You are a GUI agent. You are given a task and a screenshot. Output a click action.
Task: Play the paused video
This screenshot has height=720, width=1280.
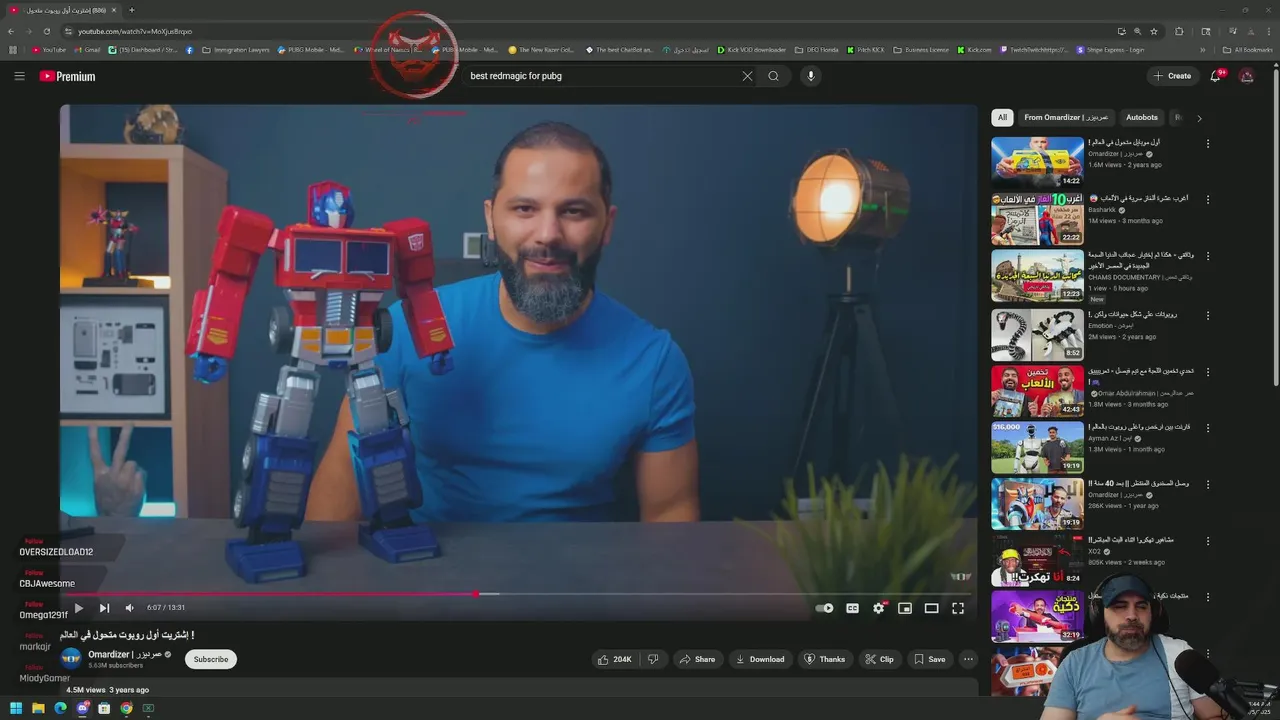(78, 608)
